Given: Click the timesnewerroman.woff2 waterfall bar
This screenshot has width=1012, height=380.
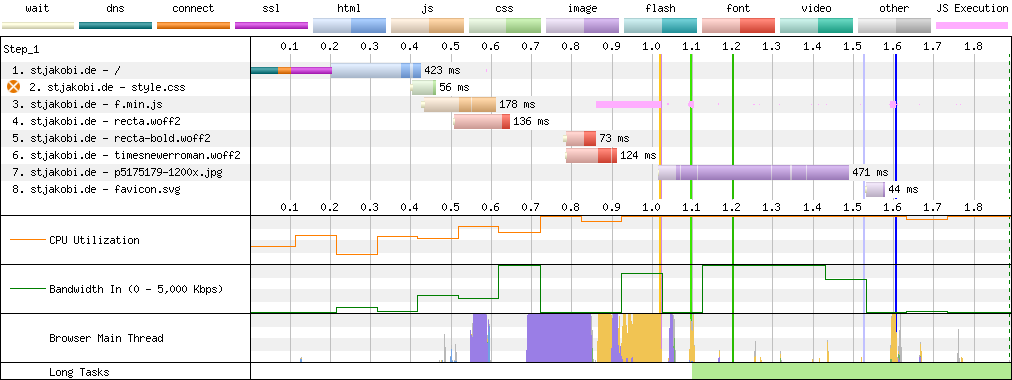Looking at the screenshot, I should pos(592,155).
